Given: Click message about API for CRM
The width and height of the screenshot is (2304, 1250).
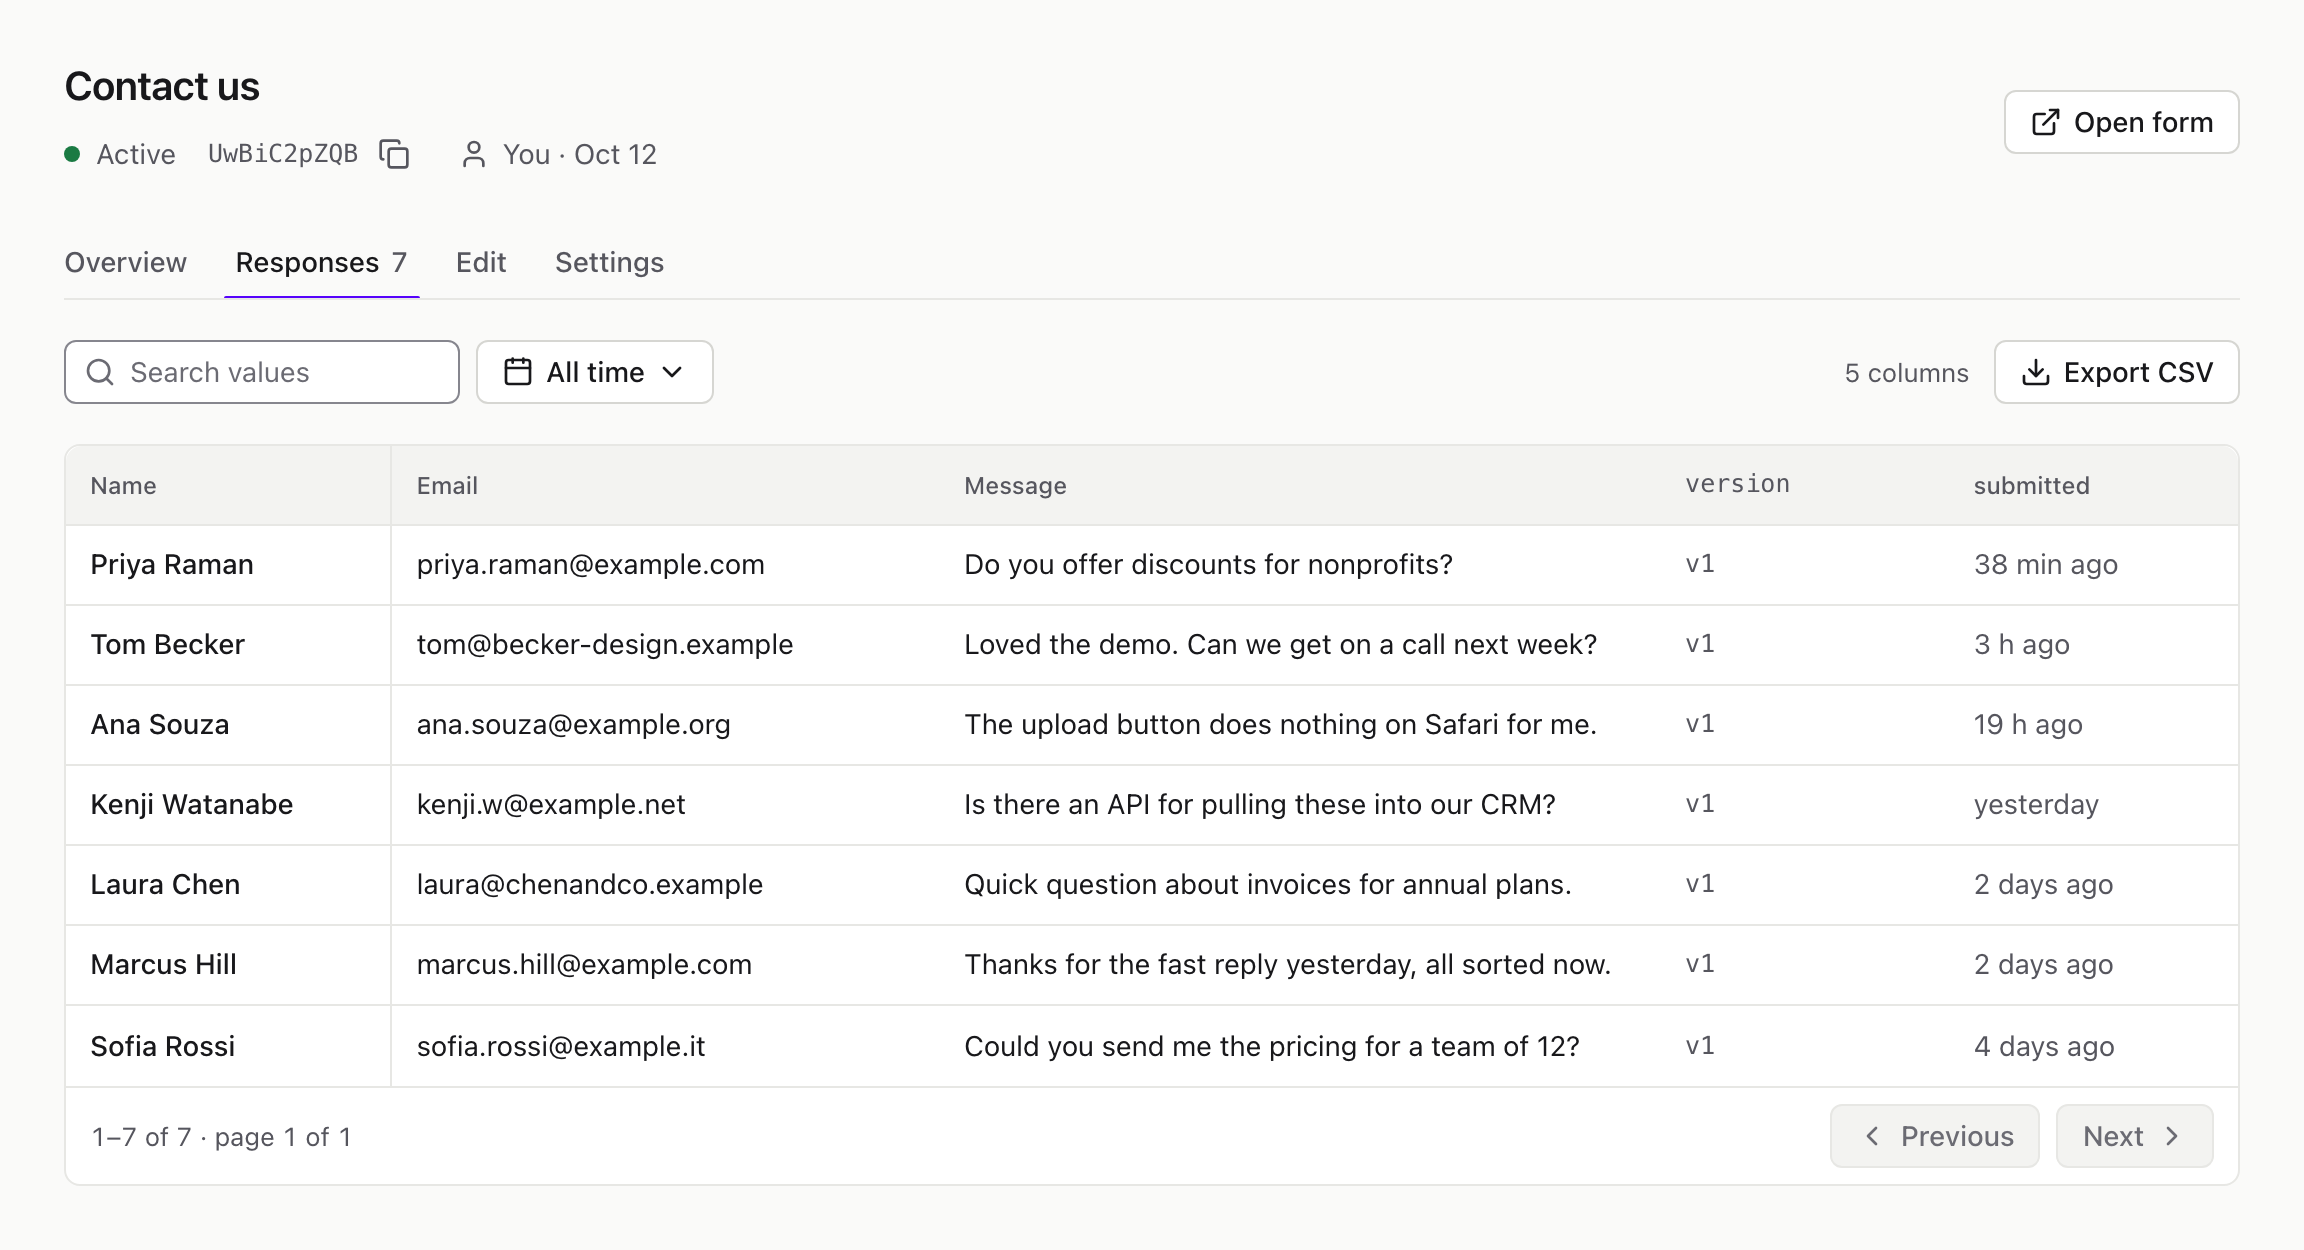Looking at the screenshot, I should pos(1259,805).
